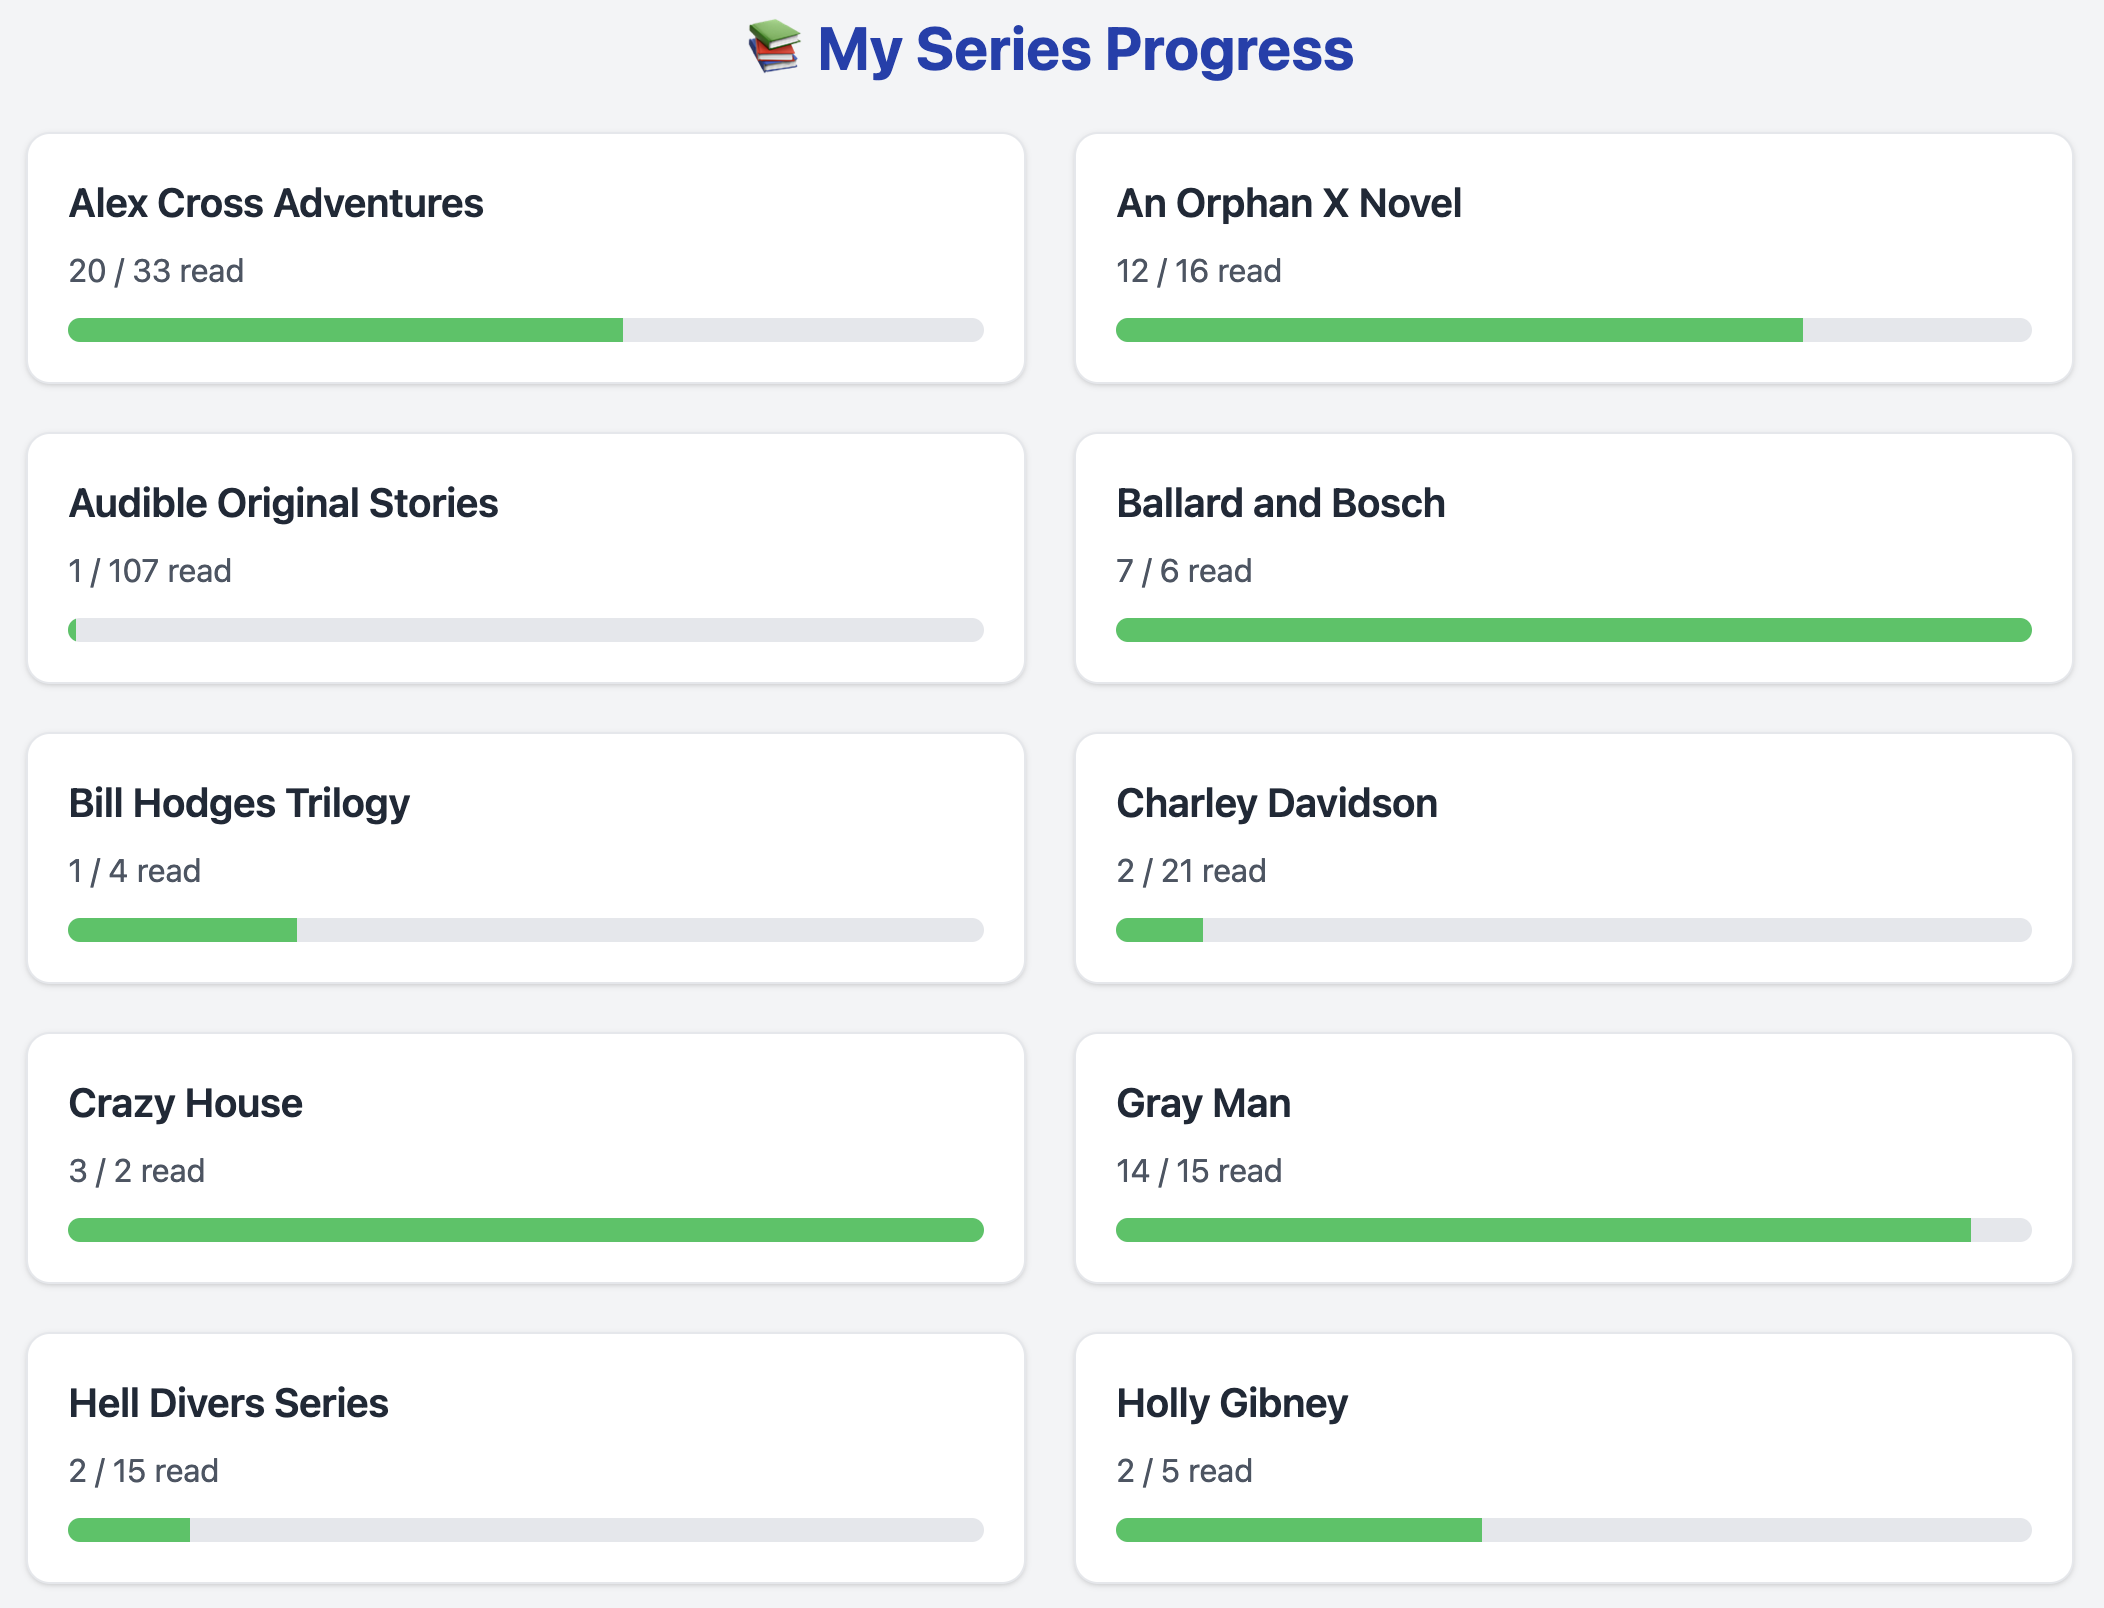The width and height of the screenshot is (2104, 1608).
Task: Click the '2 / 5 read' label under Holly Gibney
Action: [1185, 1470]
